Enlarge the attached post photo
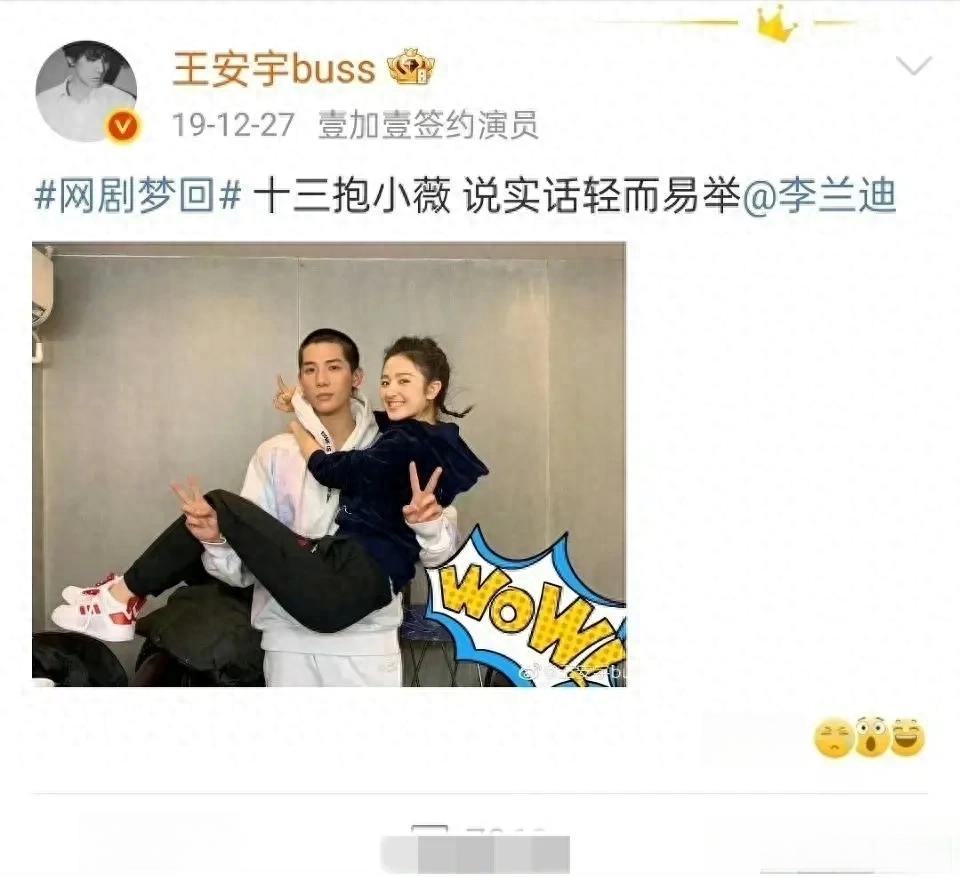The image size is (960, 877). click(x=329, y=464)
